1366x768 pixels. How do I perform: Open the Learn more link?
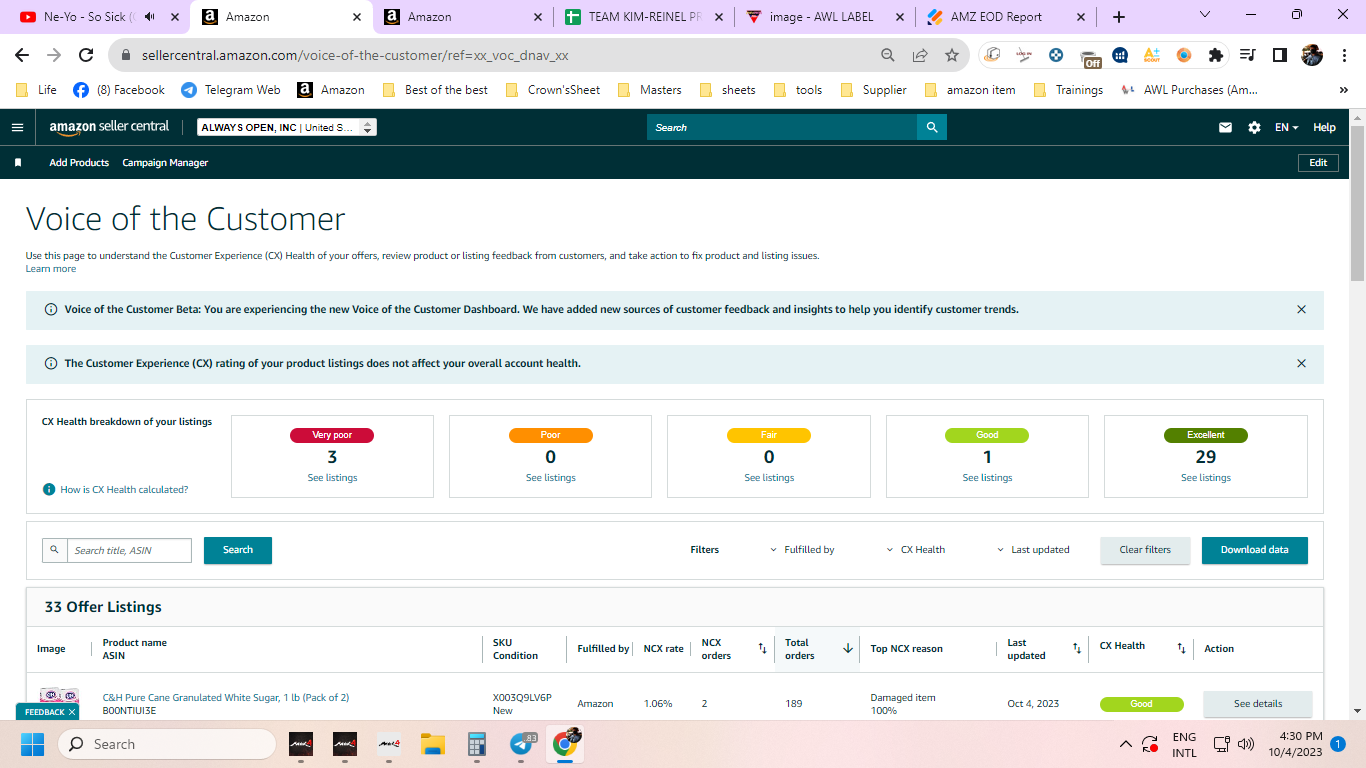[51, 269]
